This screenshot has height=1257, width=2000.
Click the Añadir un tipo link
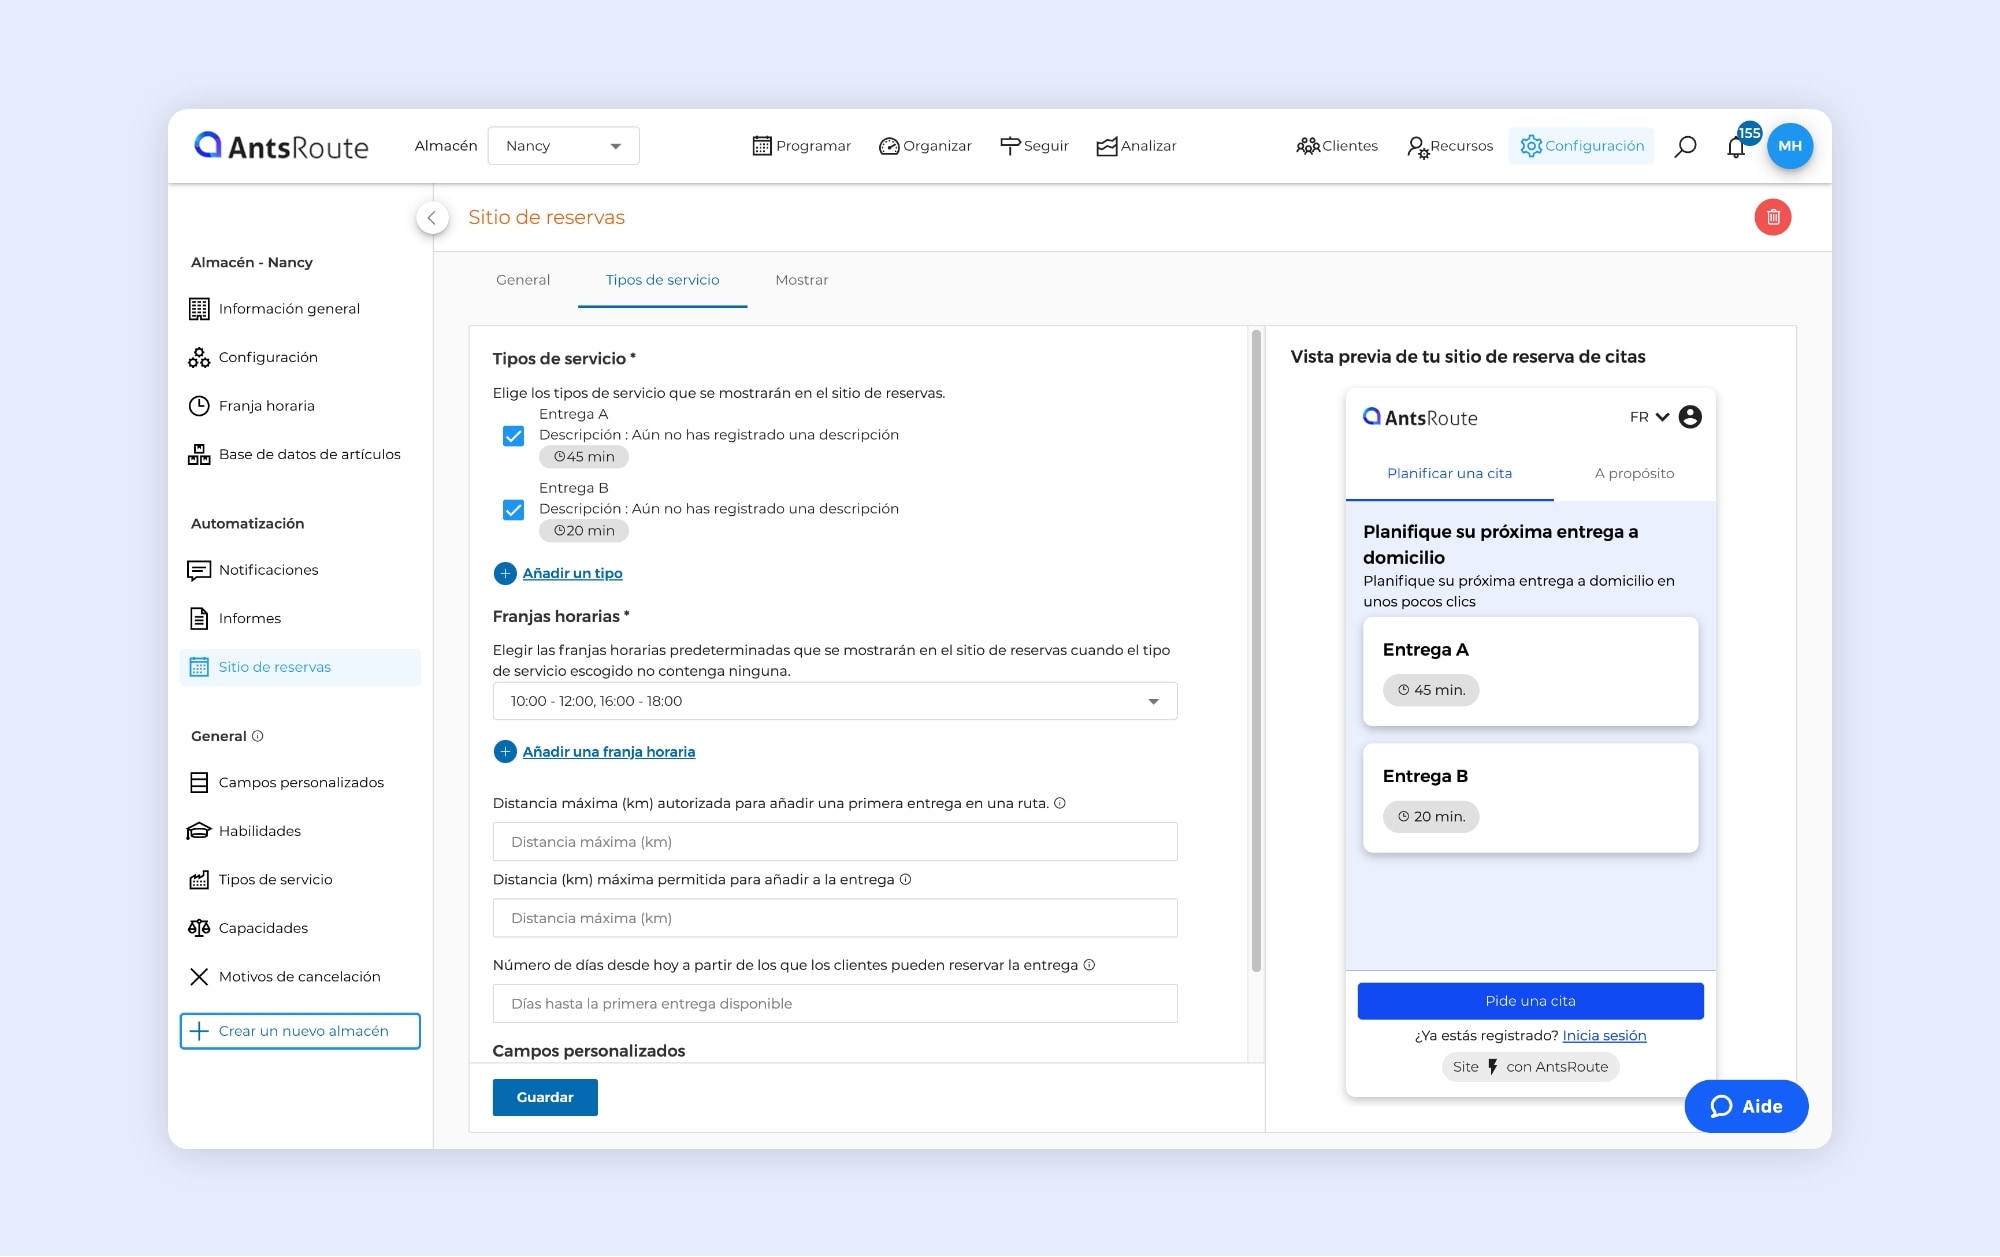click(571, 573)
